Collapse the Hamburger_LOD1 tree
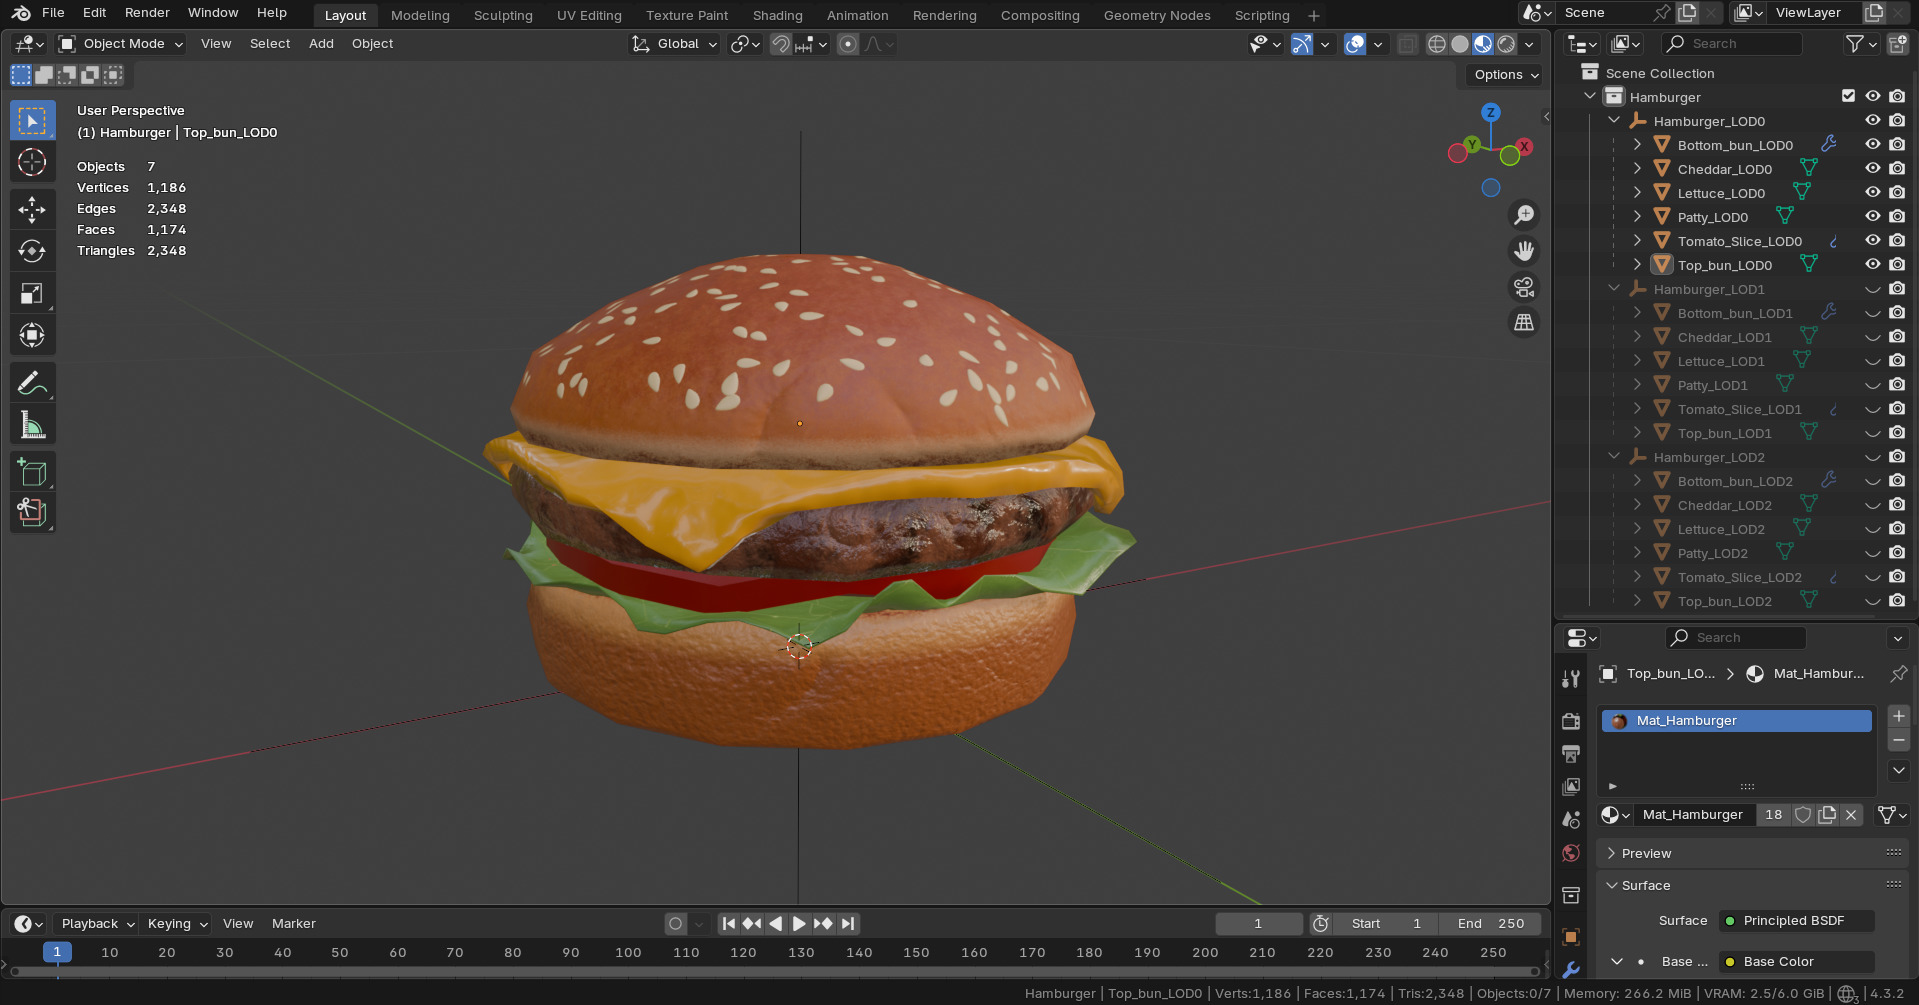Viewport: 1919px width, 1005px height. coord(1614,288)
